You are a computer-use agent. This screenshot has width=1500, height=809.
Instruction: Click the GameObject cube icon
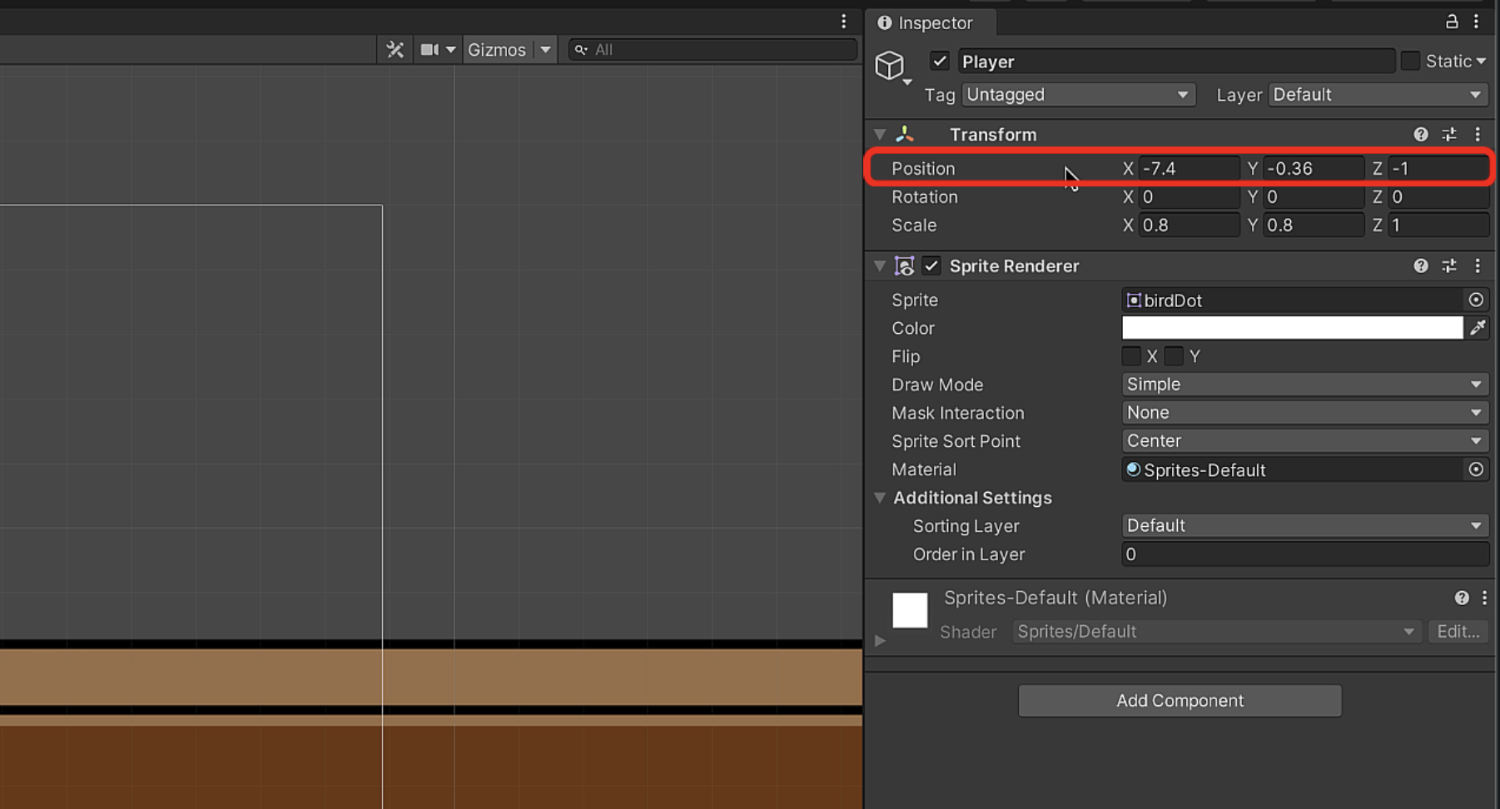click(x=889, y=65)
